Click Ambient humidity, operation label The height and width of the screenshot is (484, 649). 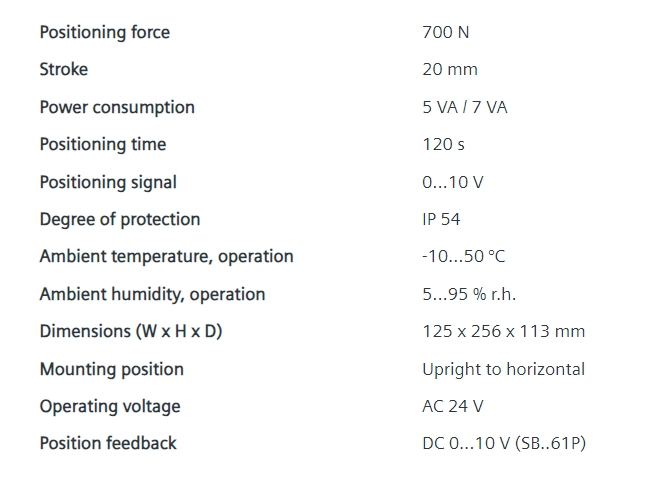153,294
